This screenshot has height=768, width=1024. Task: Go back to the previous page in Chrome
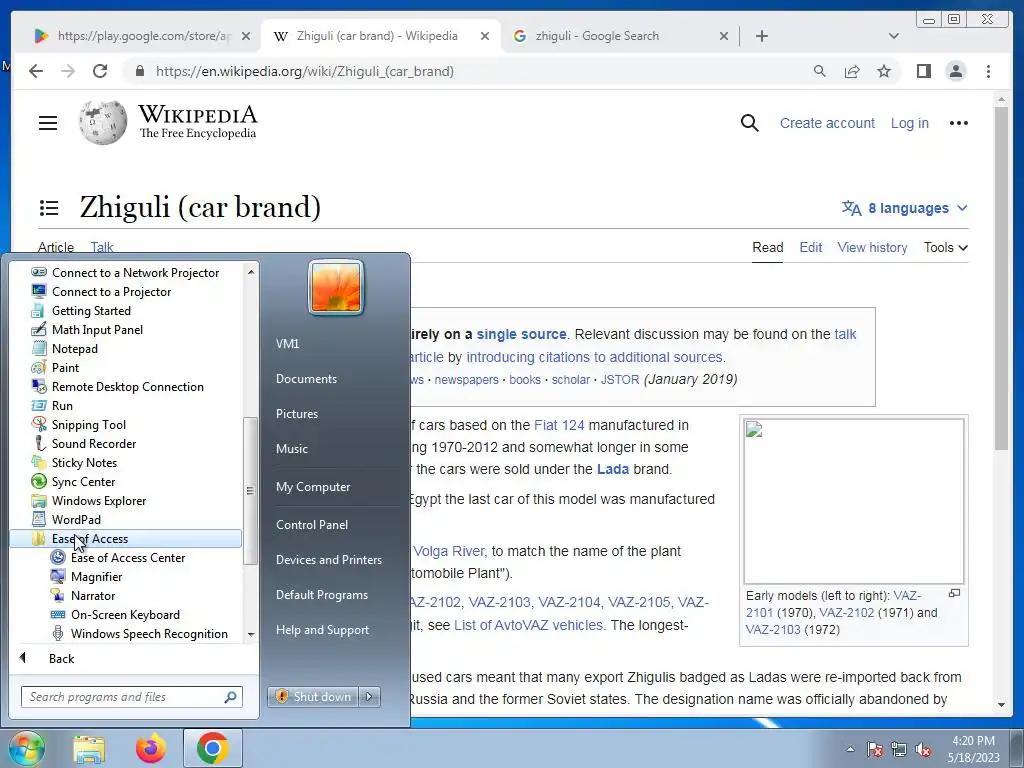(x=36, y=71)
